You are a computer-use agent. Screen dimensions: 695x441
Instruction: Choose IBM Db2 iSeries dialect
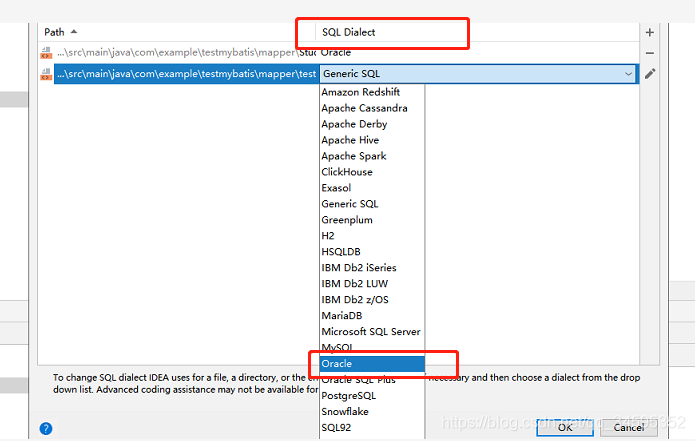pyautogui.click(x=371, y=268)
